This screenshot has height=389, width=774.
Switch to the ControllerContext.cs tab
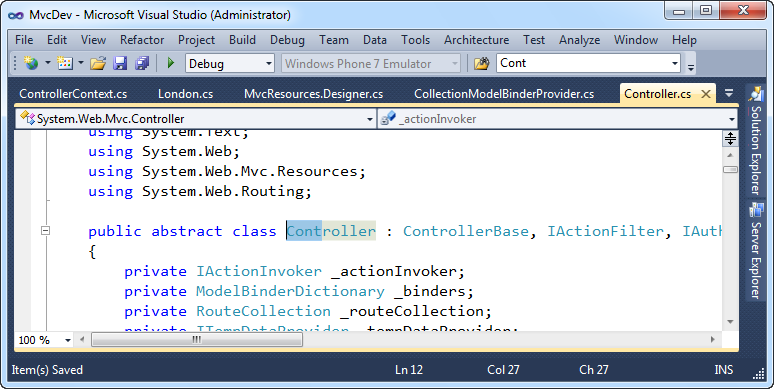[x=73, y=94]
